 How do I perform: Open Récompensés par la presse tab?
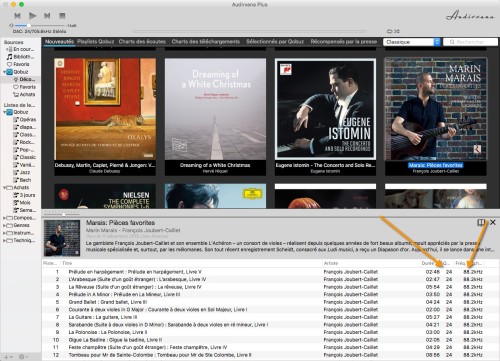pos(344,42)
